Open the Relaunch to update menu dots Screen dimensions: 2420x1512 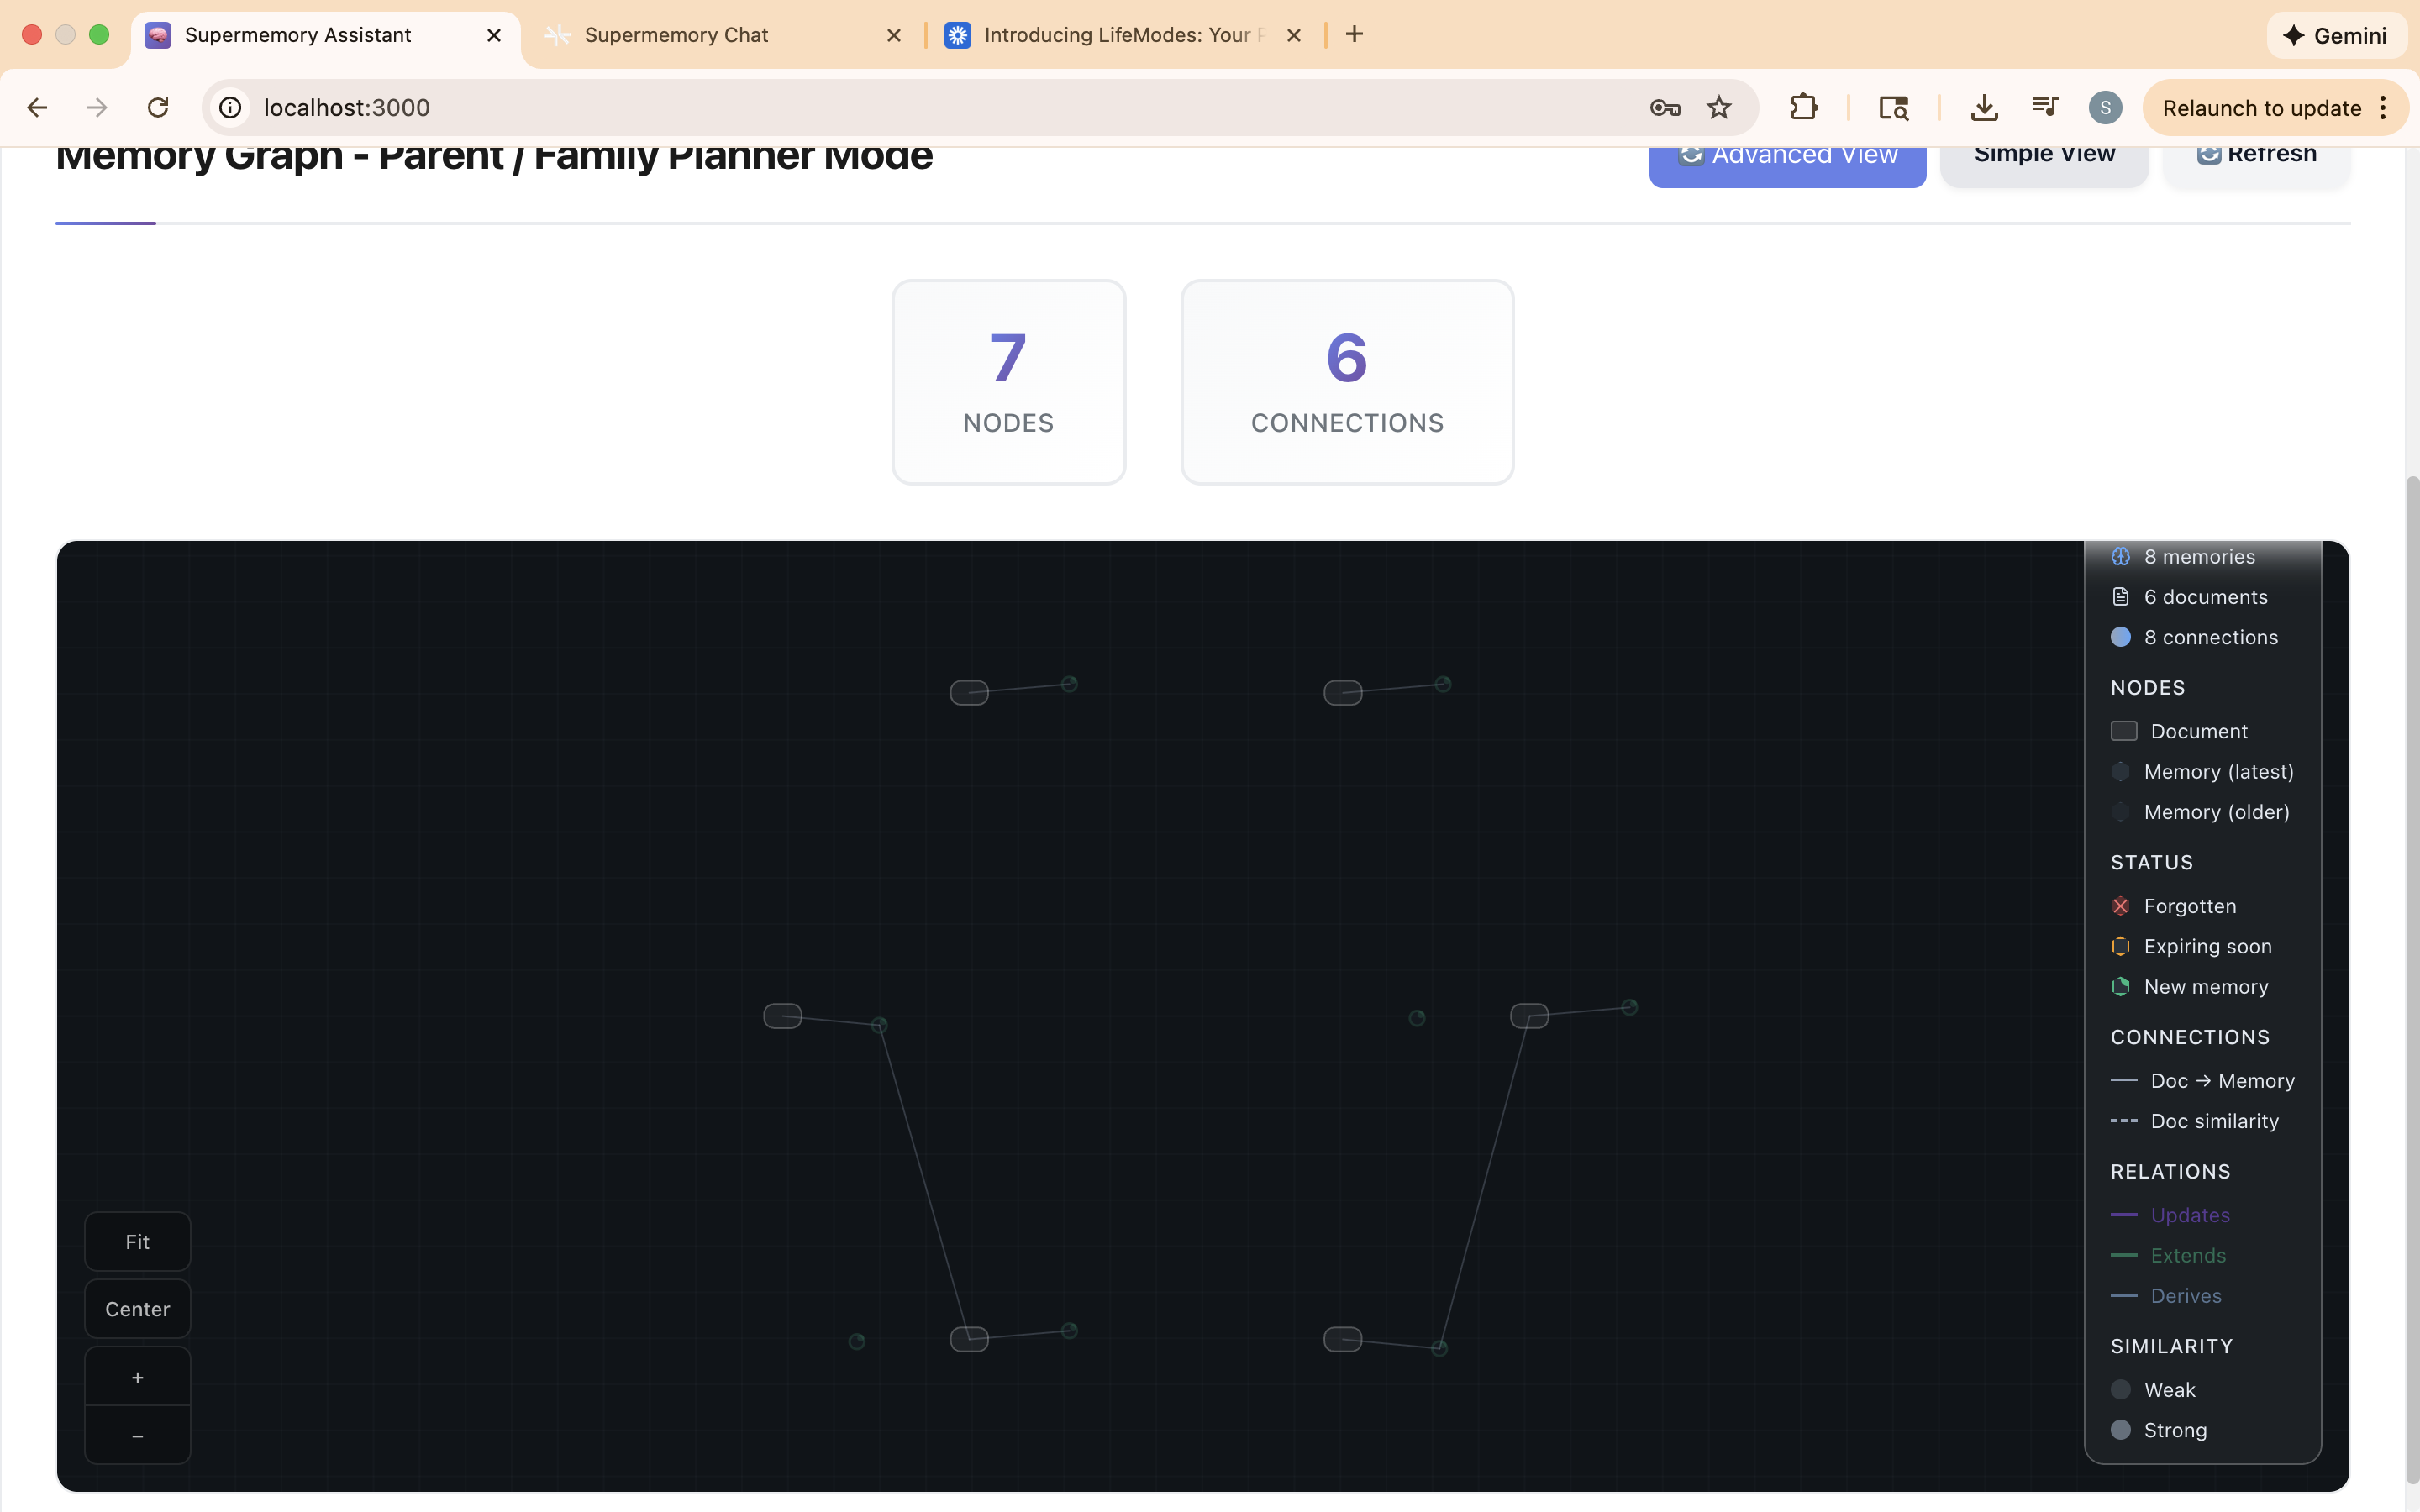pyautogui.click(x=2384, y=107)
